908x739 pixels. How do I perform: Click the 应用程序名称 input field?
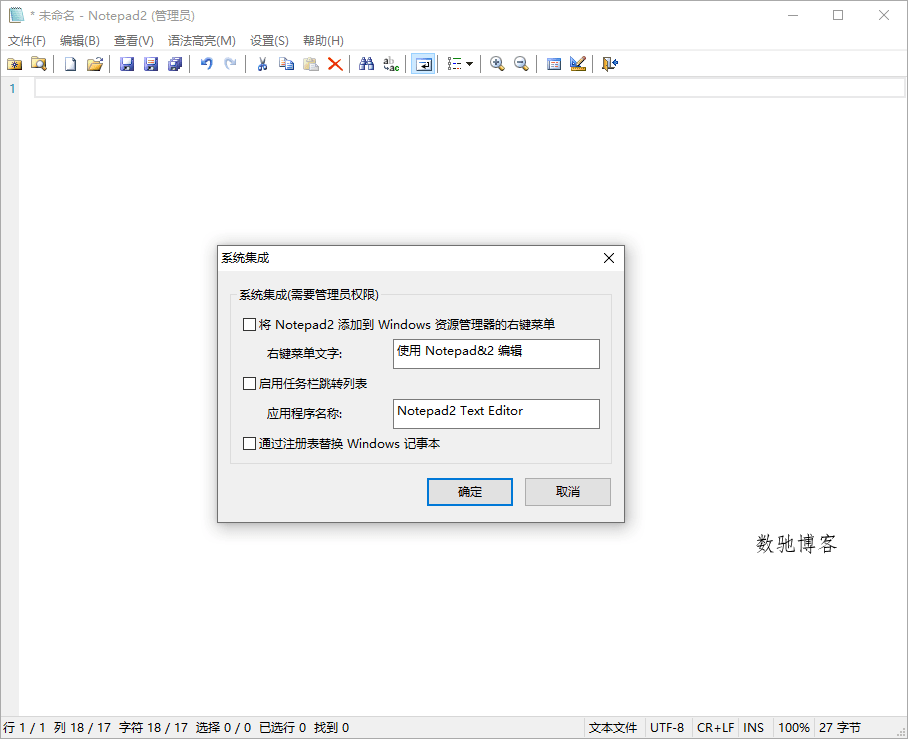pyautogui.click(x=496, y=414)
